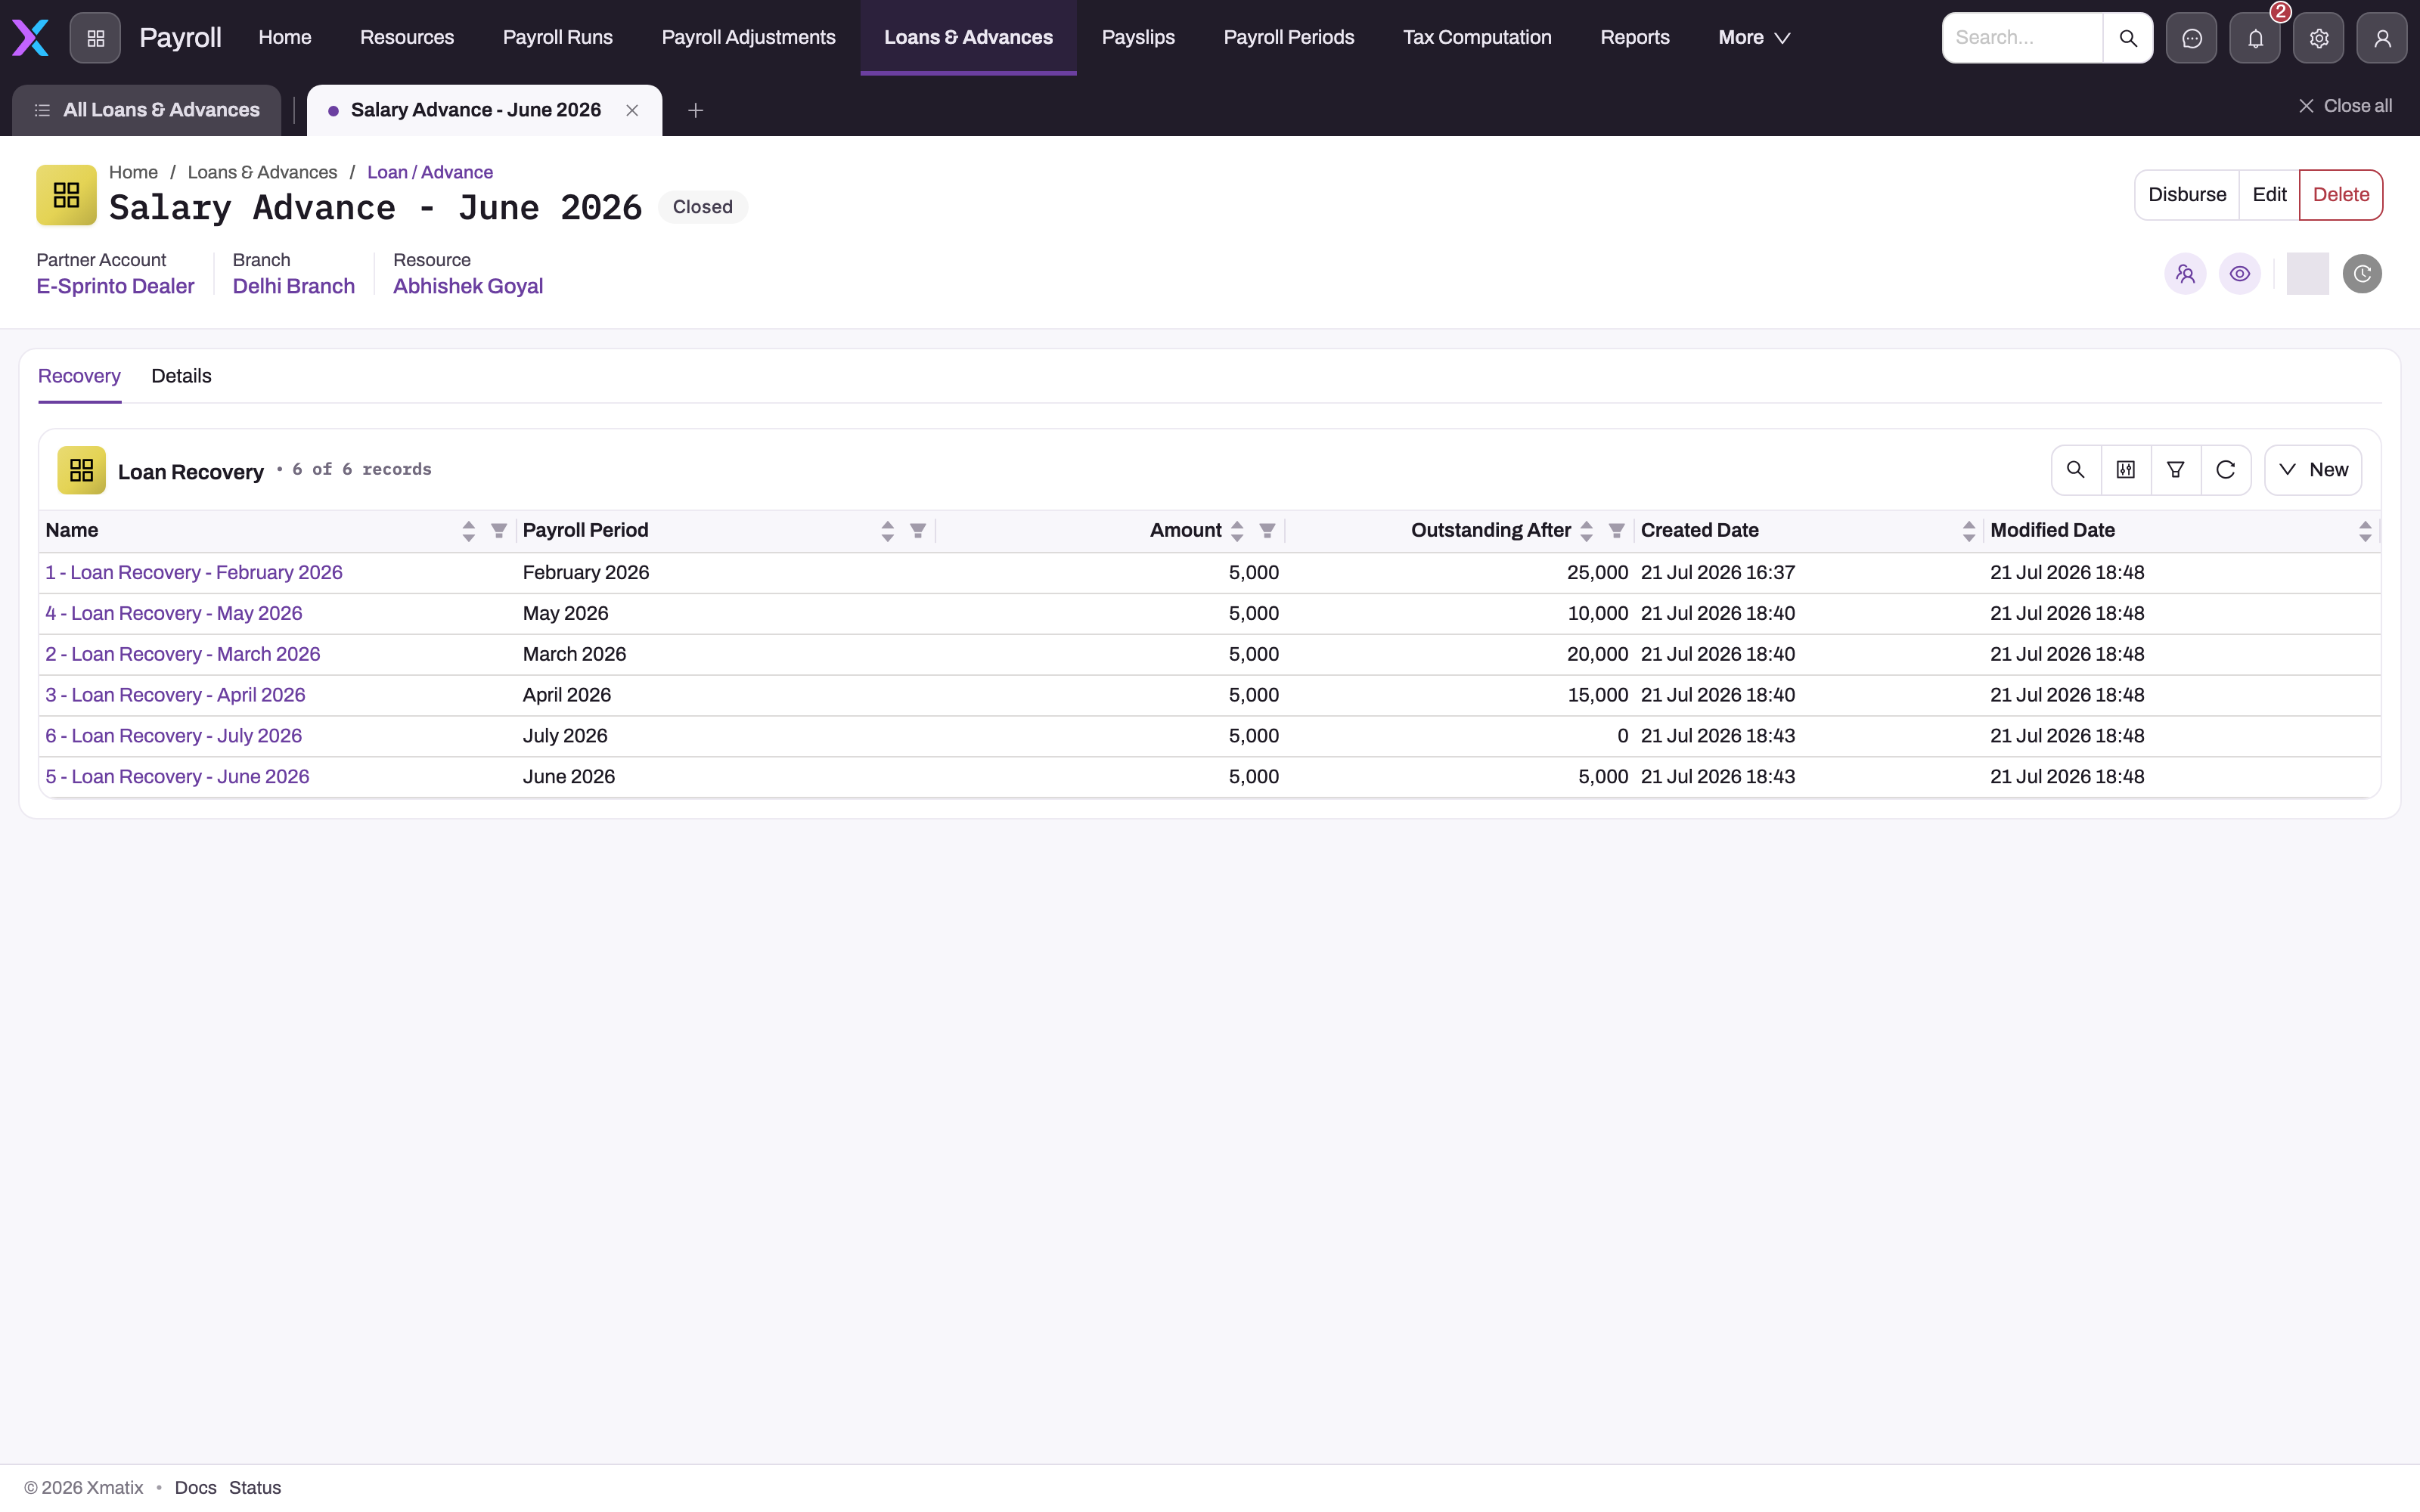Click Close all tabs
Image resolution: width=2420 pixels, height=1512 pixels.
coord(2345,106)
